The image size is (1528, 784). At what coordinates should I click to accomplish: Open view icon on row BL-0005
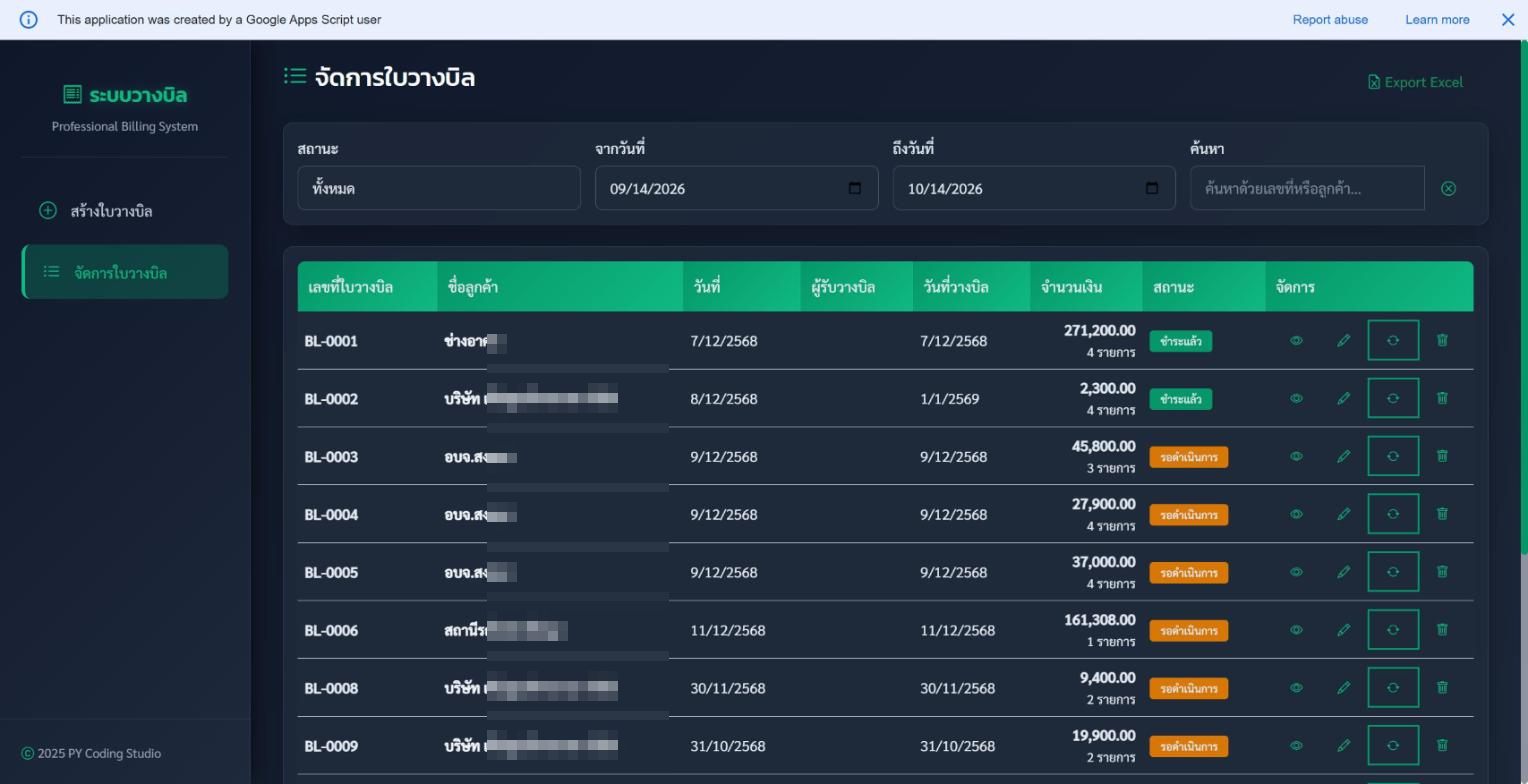tap(1296, 572)
